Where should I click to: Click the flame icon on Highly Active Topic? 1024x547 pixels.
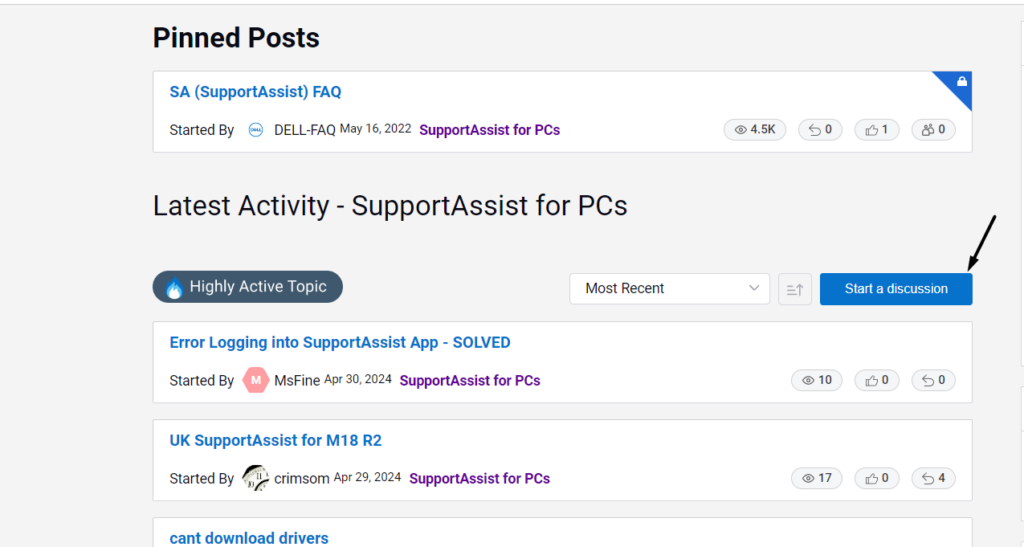175,288
